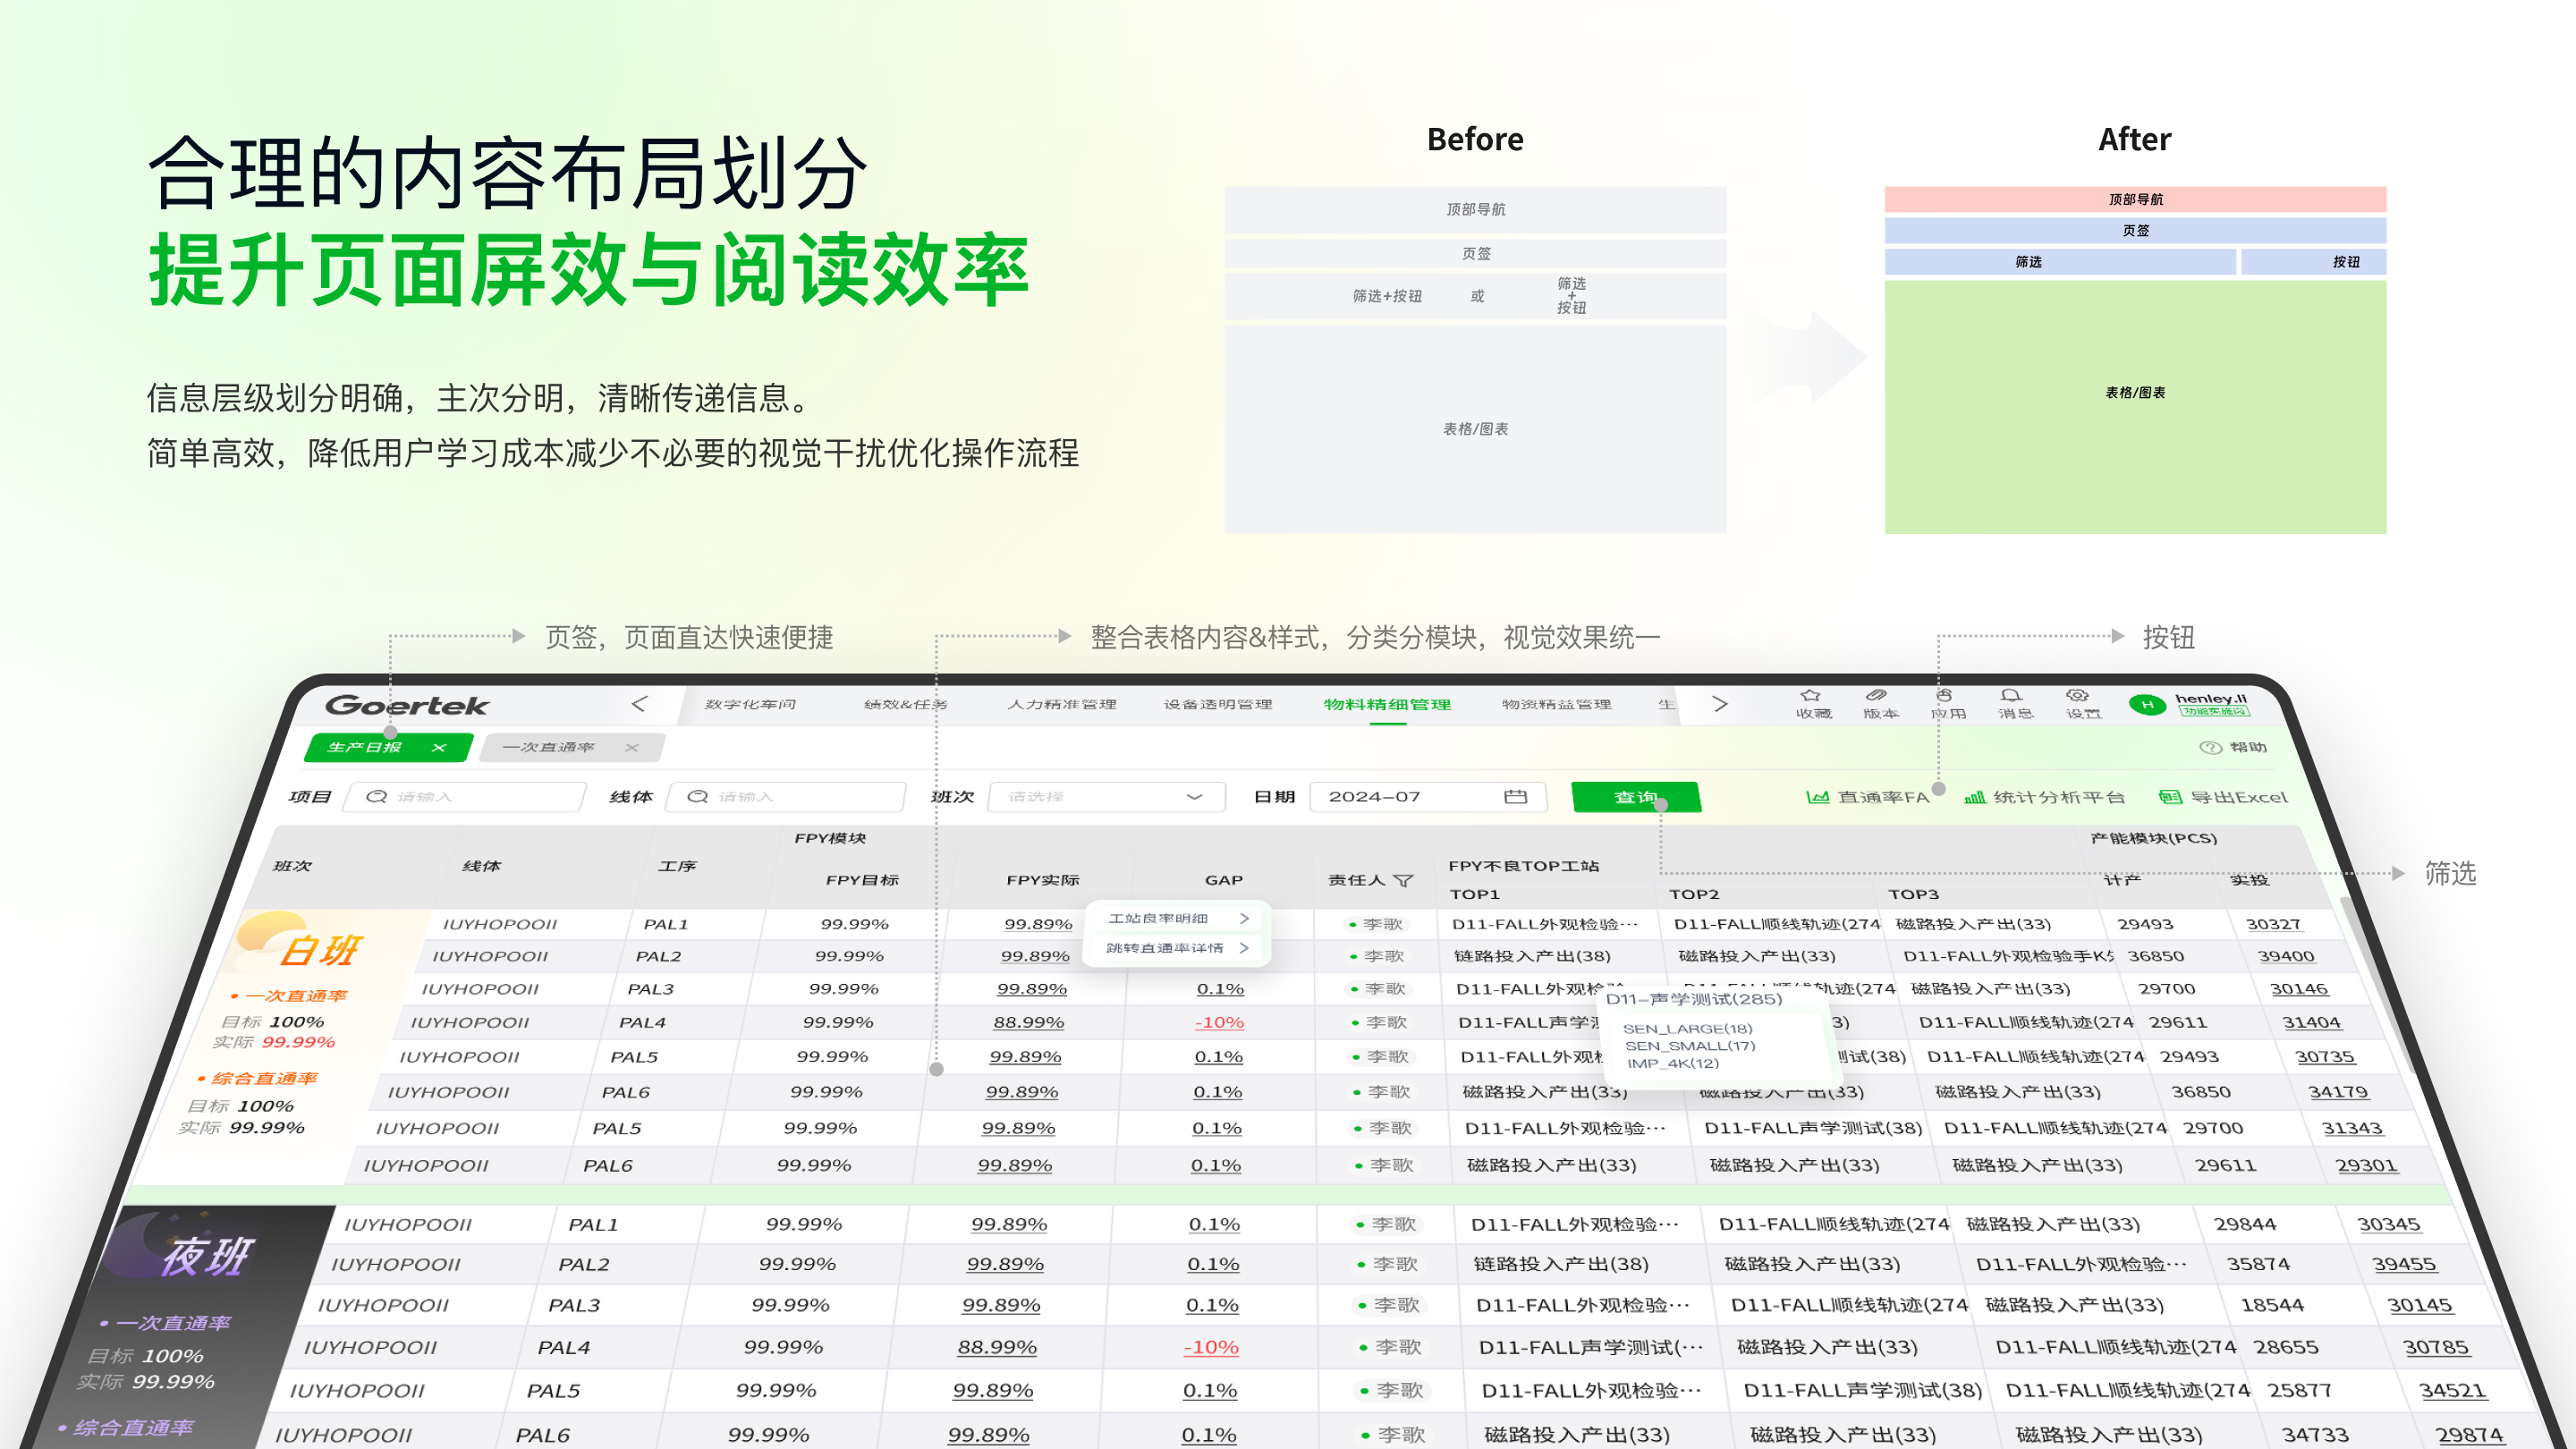Image resolution: width=2576 pixels, height=1449 pixels.
Task: Open 直通率FA chart button
Action: click(x=1867, y=797)
